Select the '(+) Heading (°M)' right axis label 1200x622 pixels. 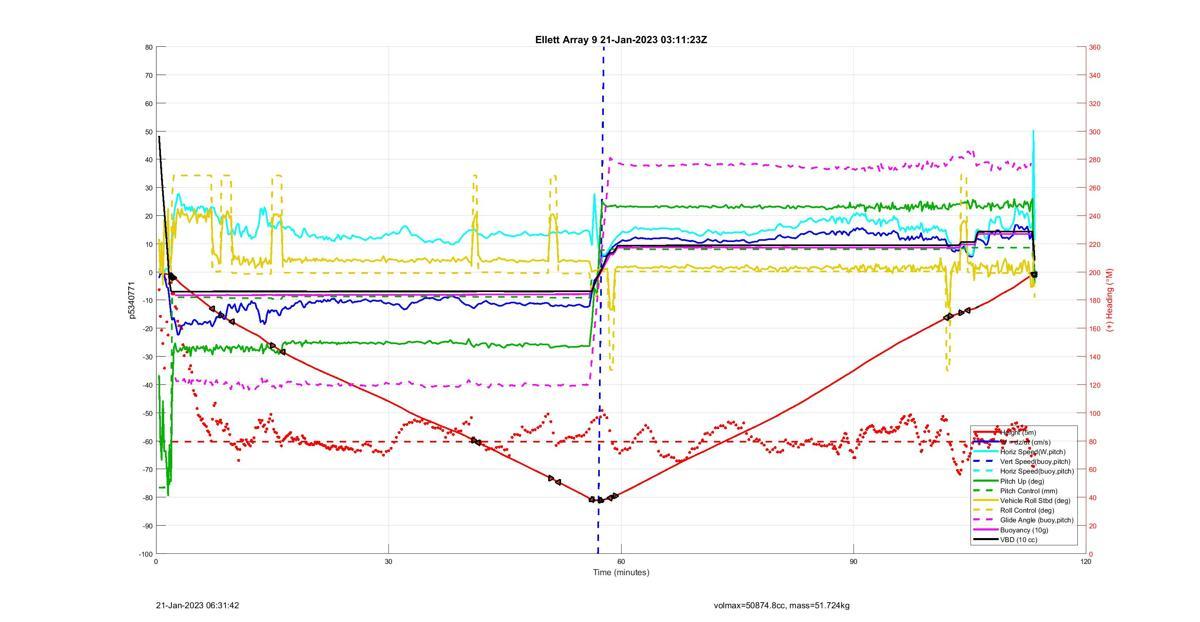pos(1108,300)
